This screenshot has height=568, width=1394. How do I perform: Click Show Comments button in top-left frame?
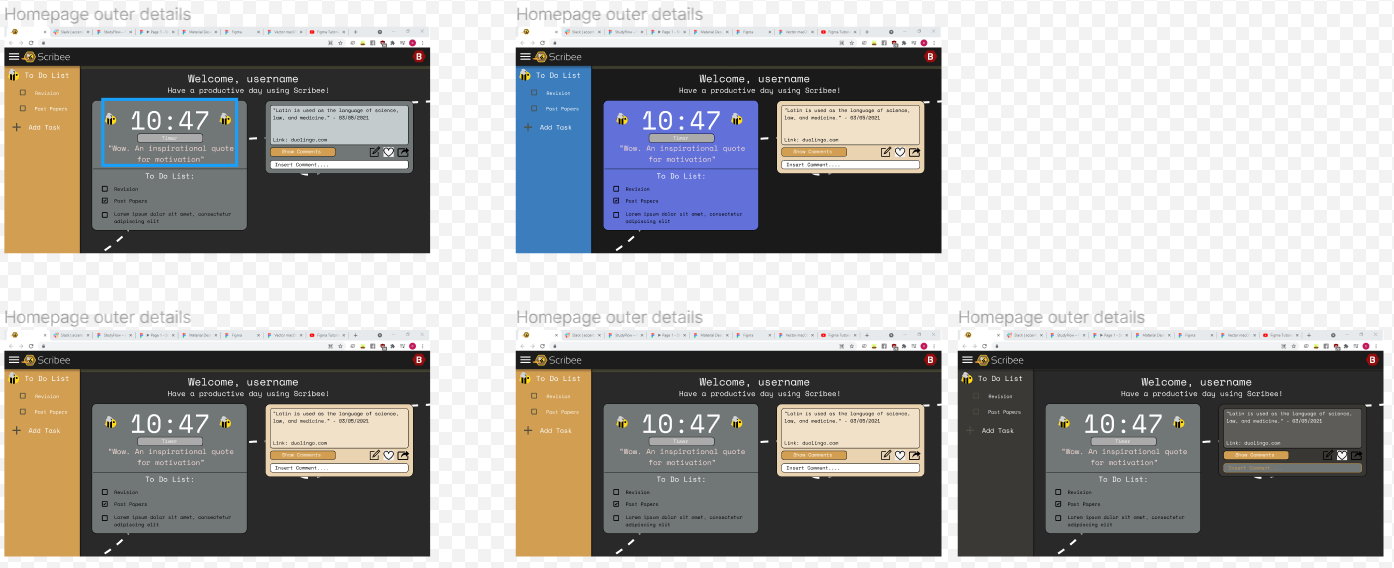click(x=303, y=152)
